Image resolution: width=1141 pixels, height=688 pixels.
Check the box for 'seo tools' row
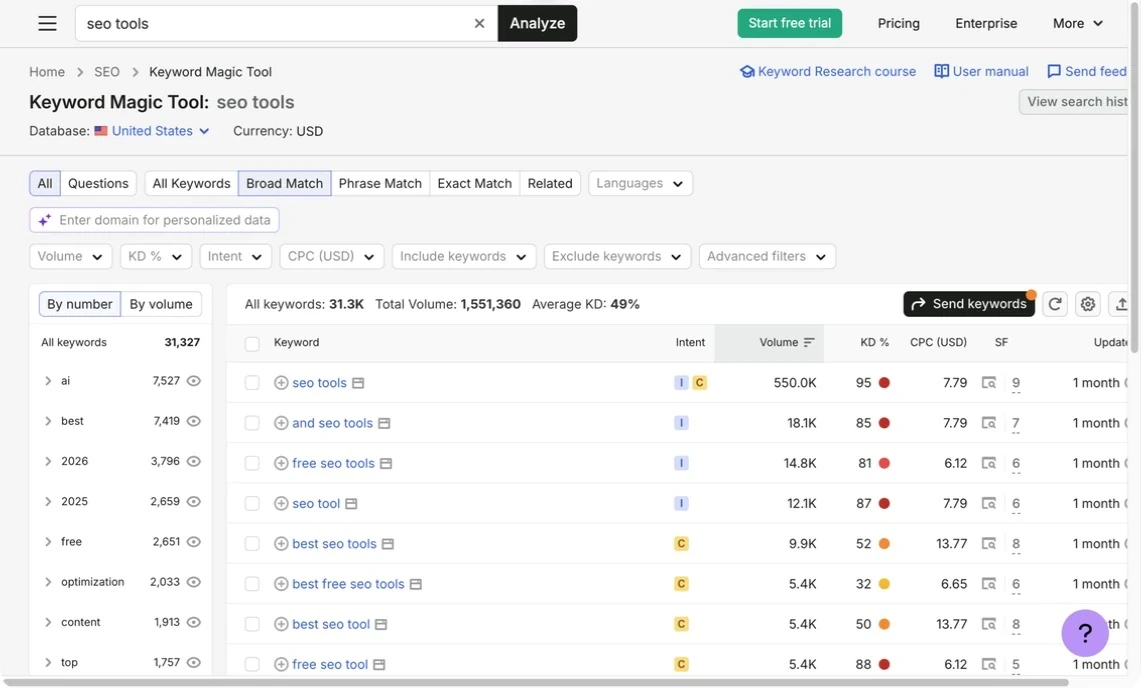[x=252, y=383]
